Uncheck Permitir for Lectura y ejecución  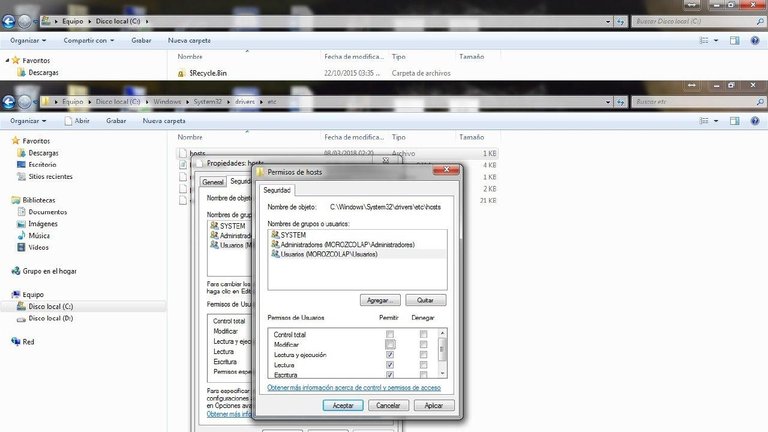[x=390, y=355]
